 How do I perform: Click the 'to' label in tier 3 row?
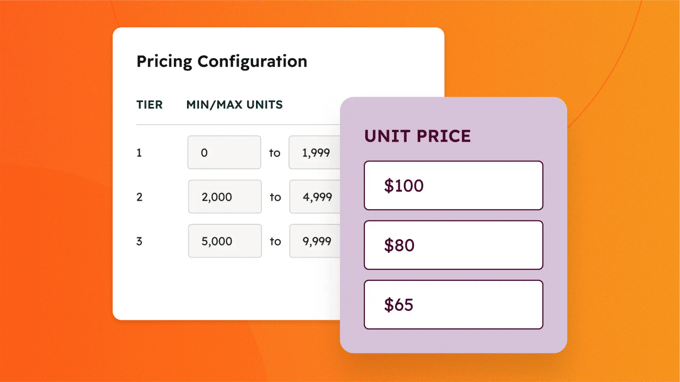tap(275, 241)
